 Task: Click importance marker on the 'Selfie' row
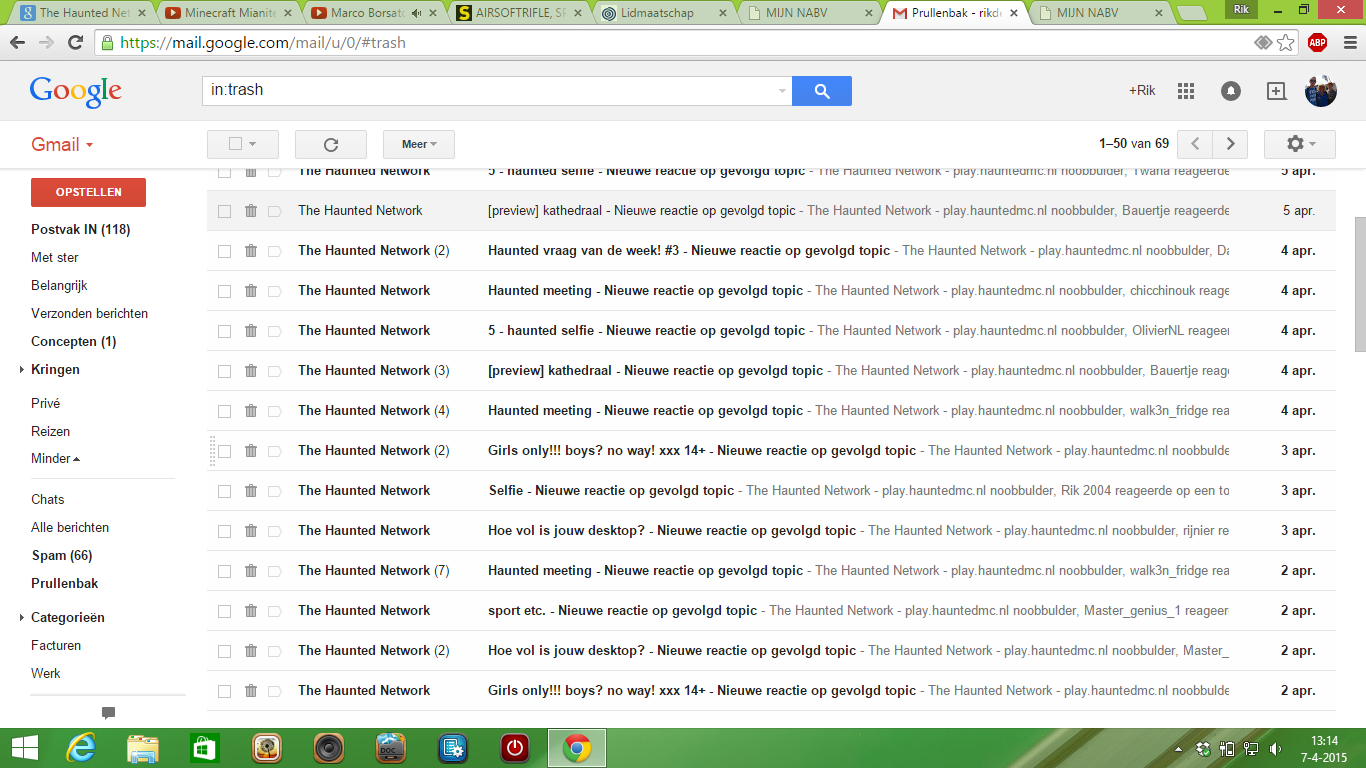[274, 491]
